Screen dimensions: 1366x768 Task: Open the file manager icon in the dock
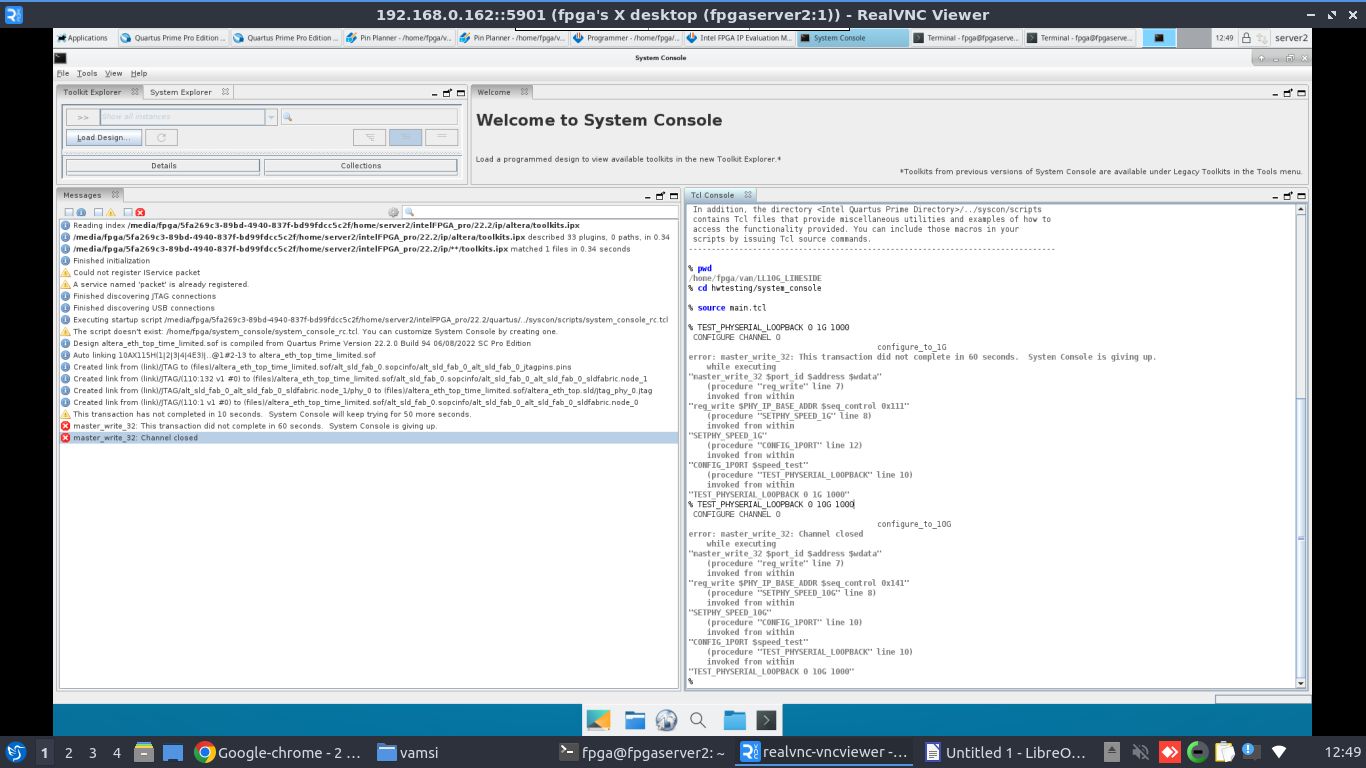[634, 720]
